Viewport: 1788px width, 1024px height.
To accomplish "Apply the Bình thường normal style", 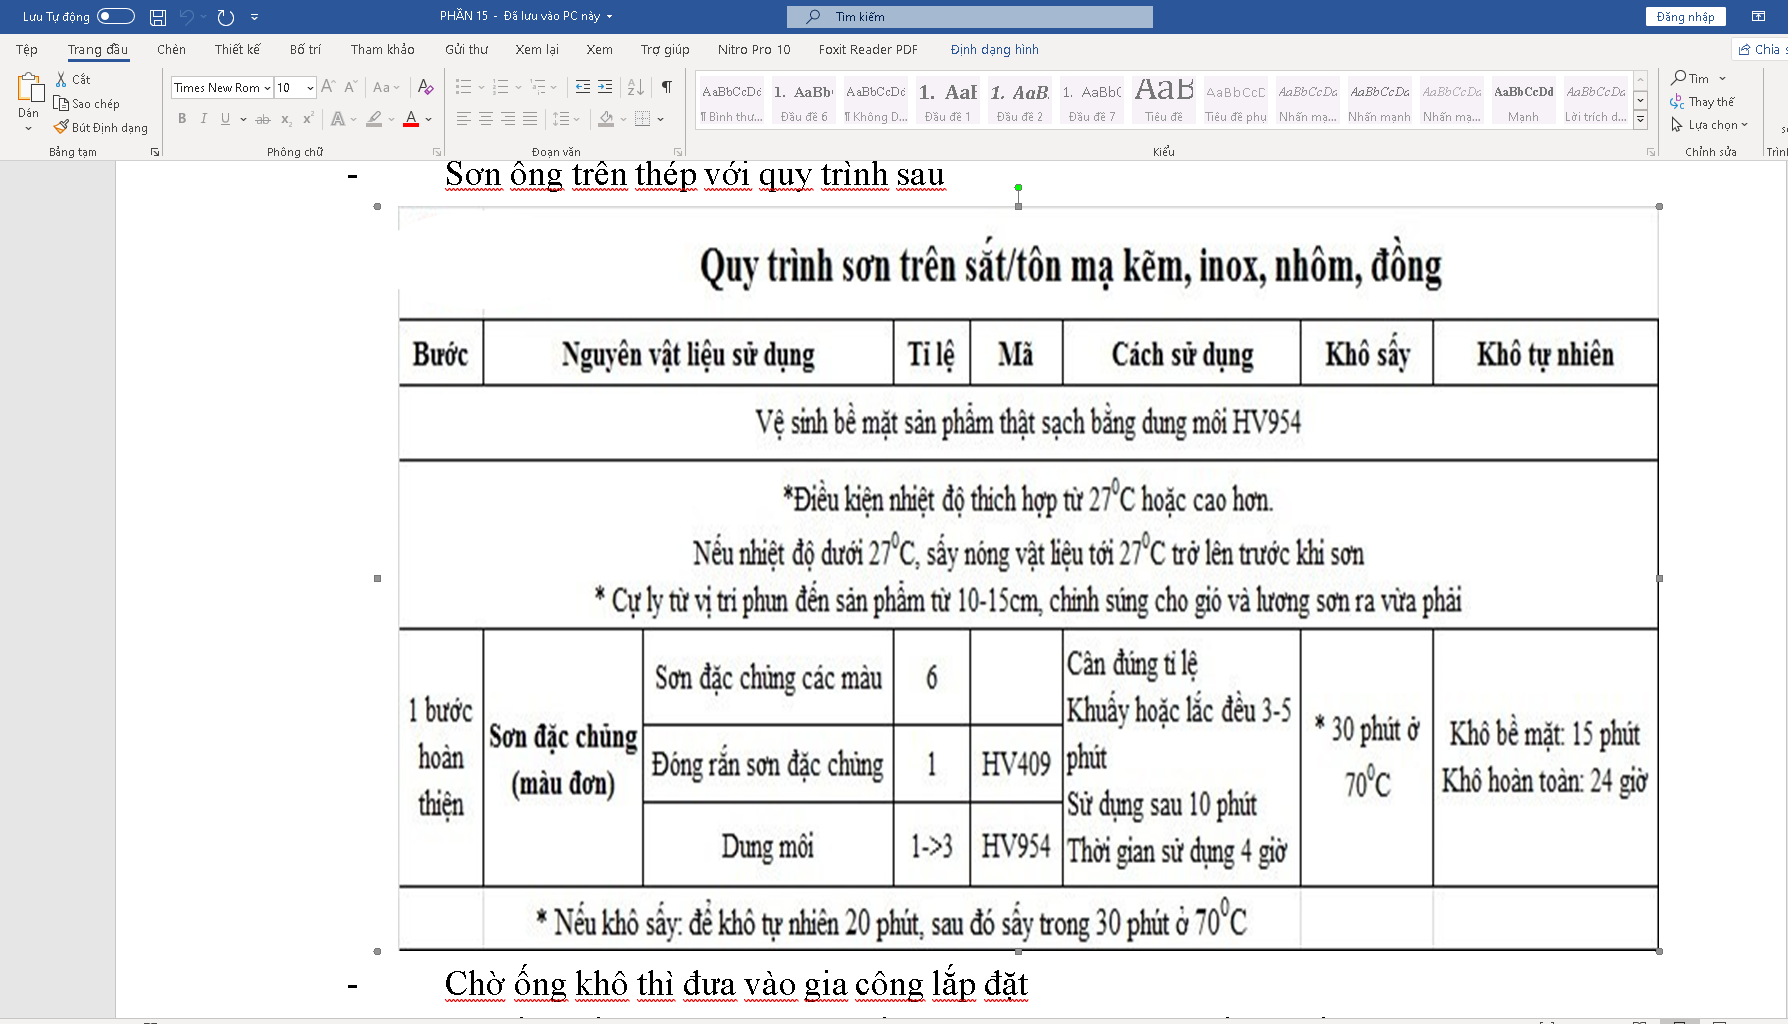I will point(731,102).
